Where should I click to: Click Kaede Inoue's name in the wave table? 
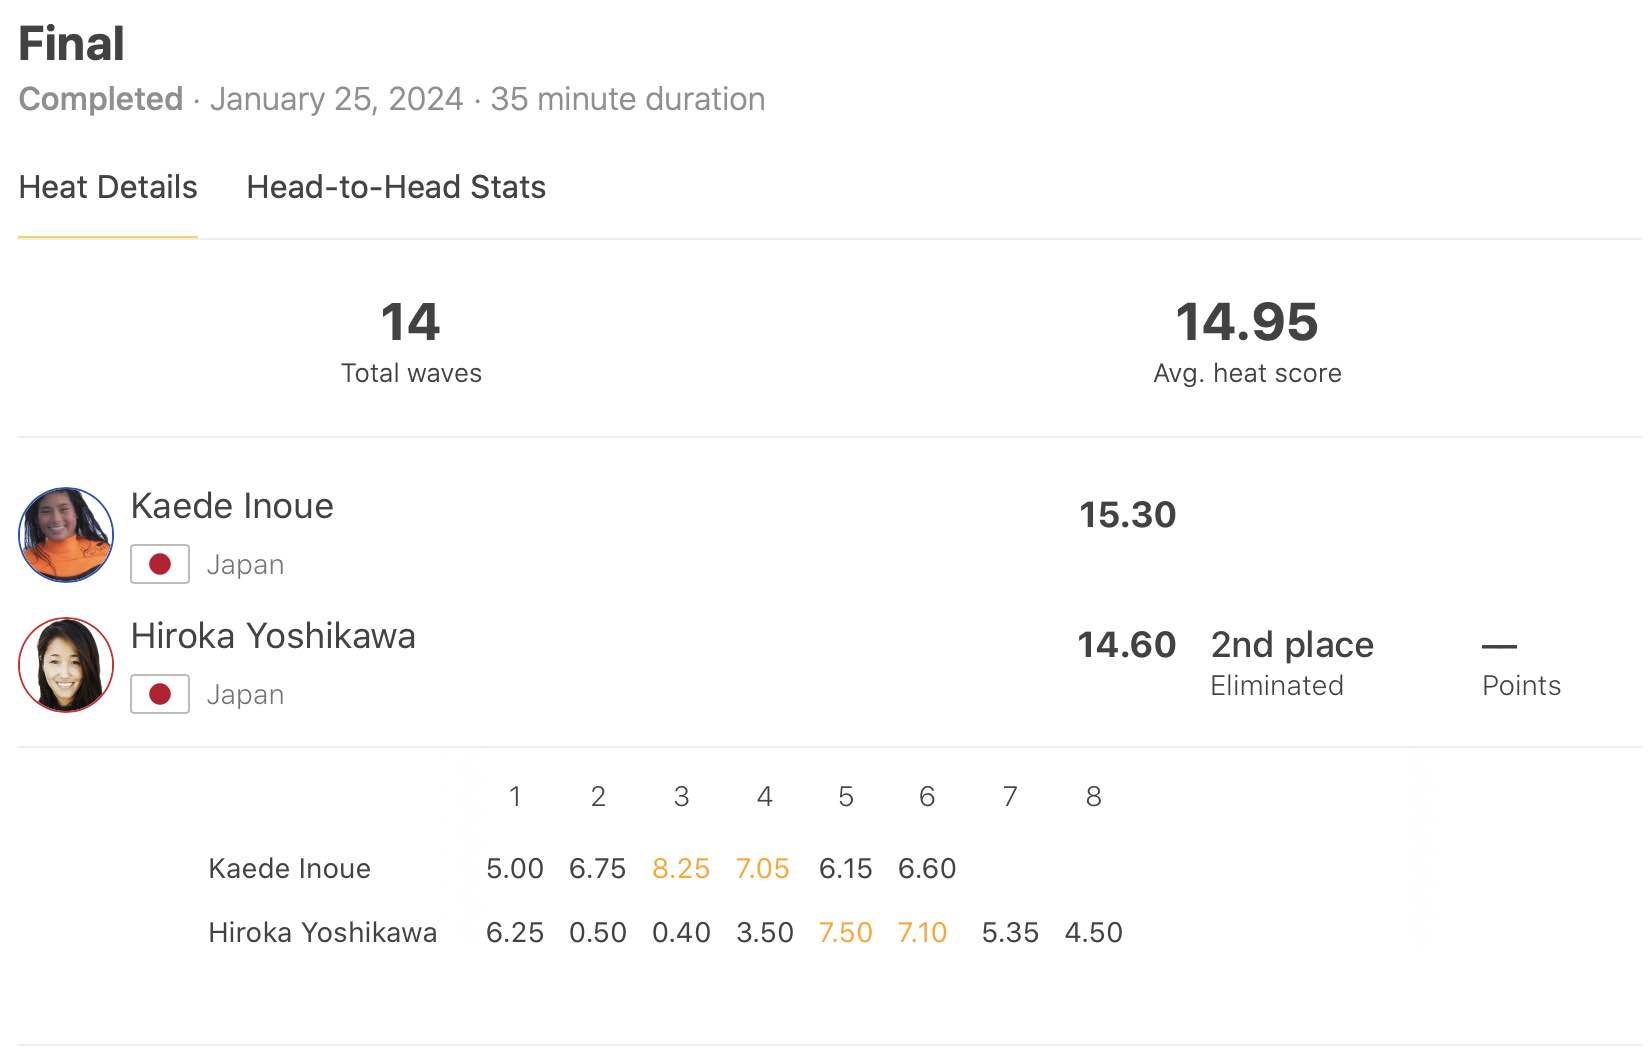click(289, 868)
